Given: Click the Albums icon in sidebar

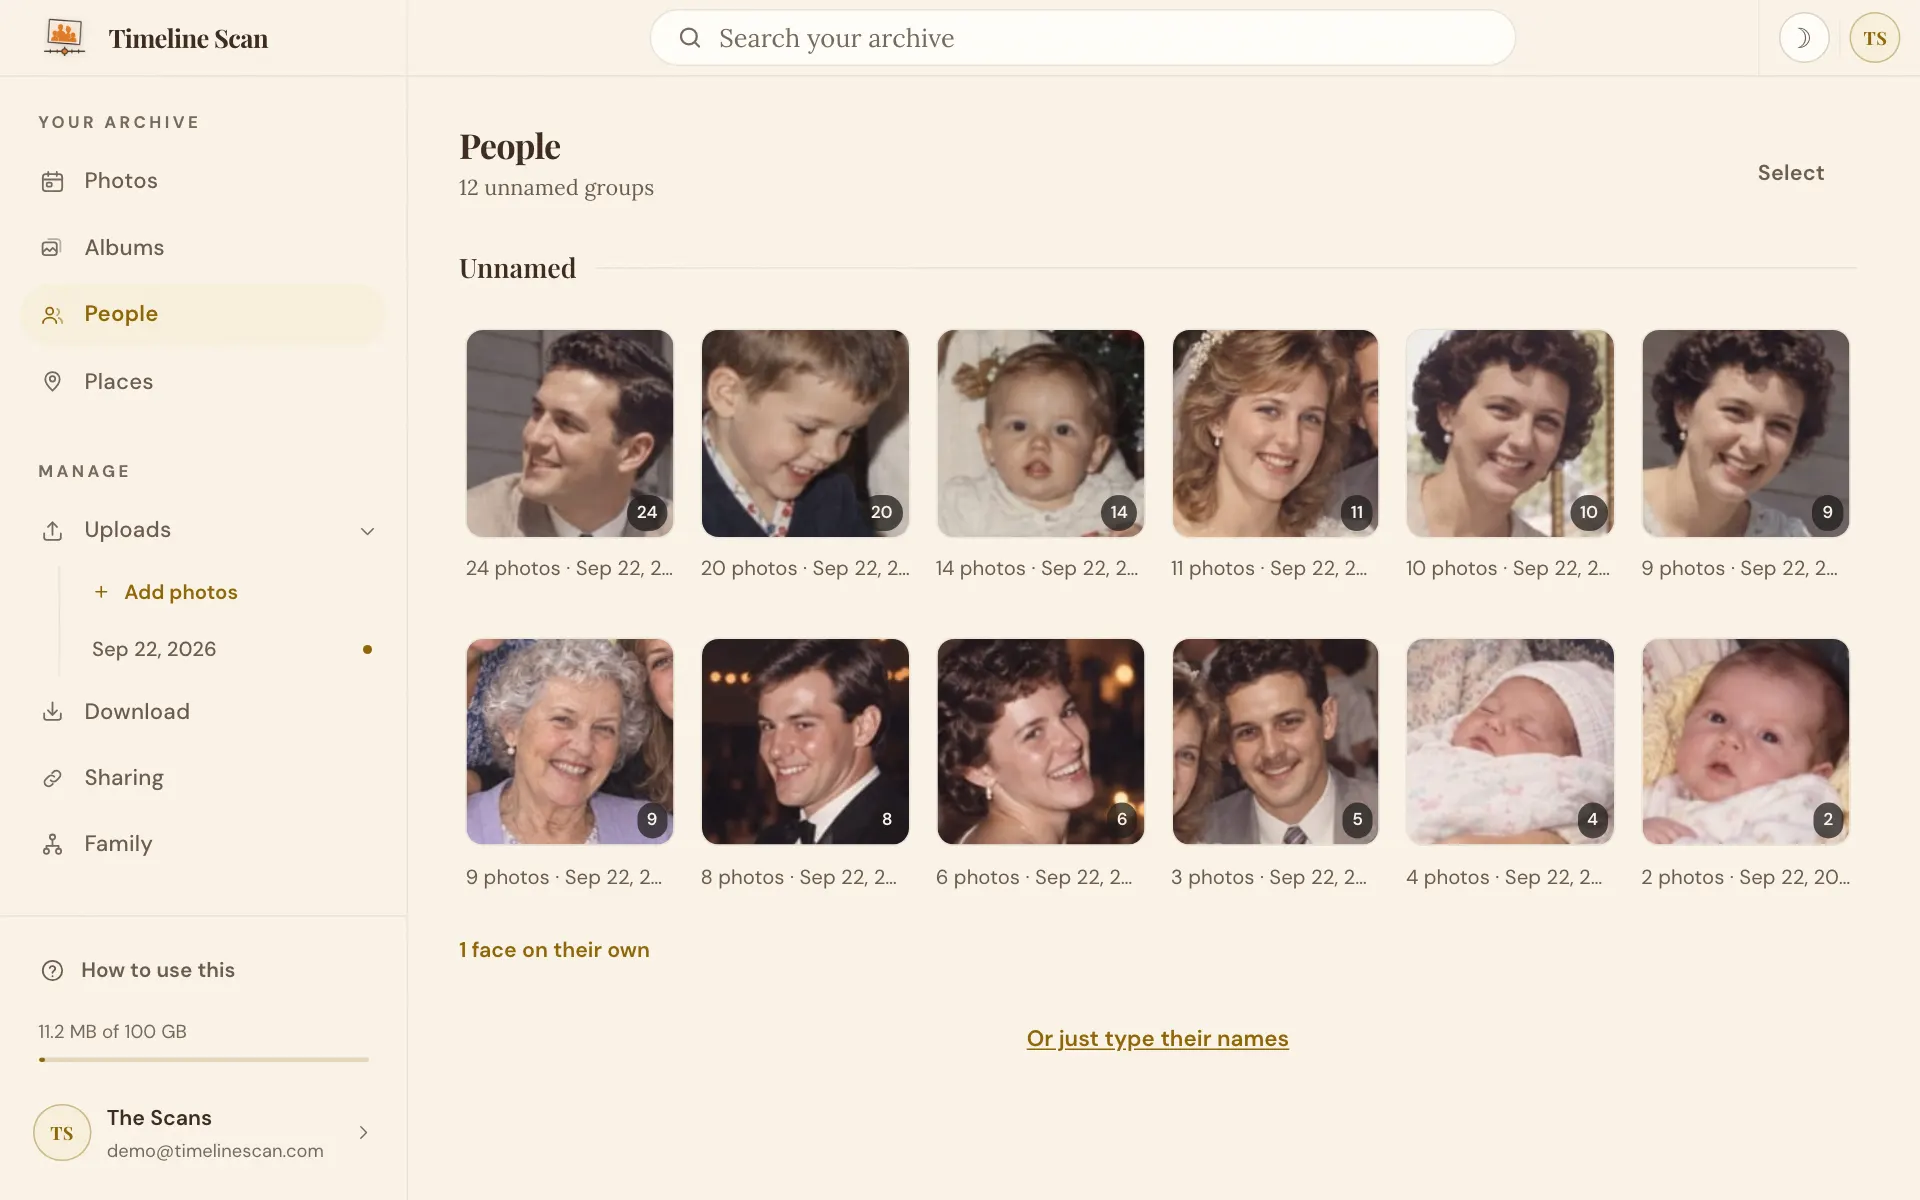Looking at the screenshot, I should tap(52, 248).
